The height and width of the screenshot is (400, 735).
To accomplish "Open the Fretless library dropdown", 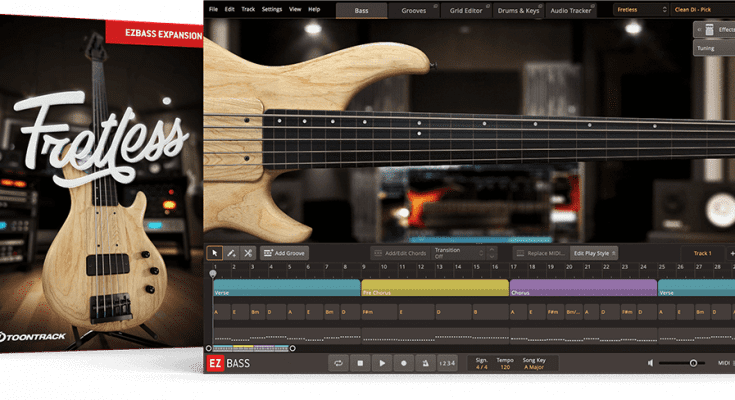I will 638,9.
